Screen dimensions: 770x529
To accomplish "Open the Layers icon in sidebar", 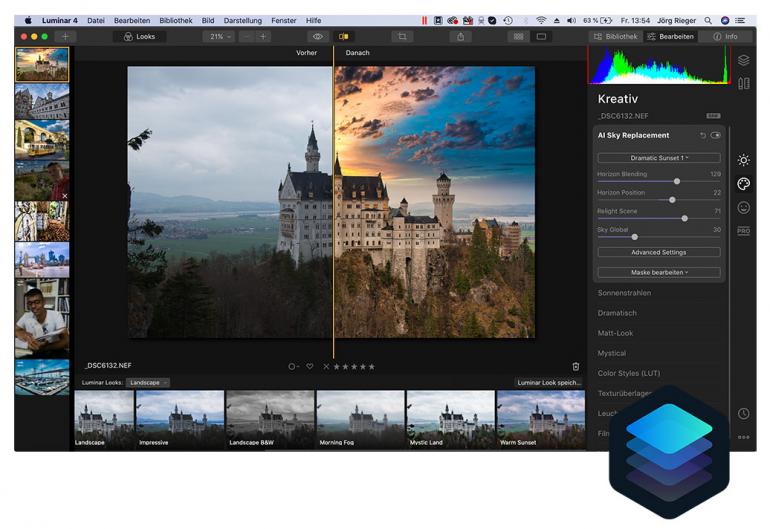I will pos(743,60).
